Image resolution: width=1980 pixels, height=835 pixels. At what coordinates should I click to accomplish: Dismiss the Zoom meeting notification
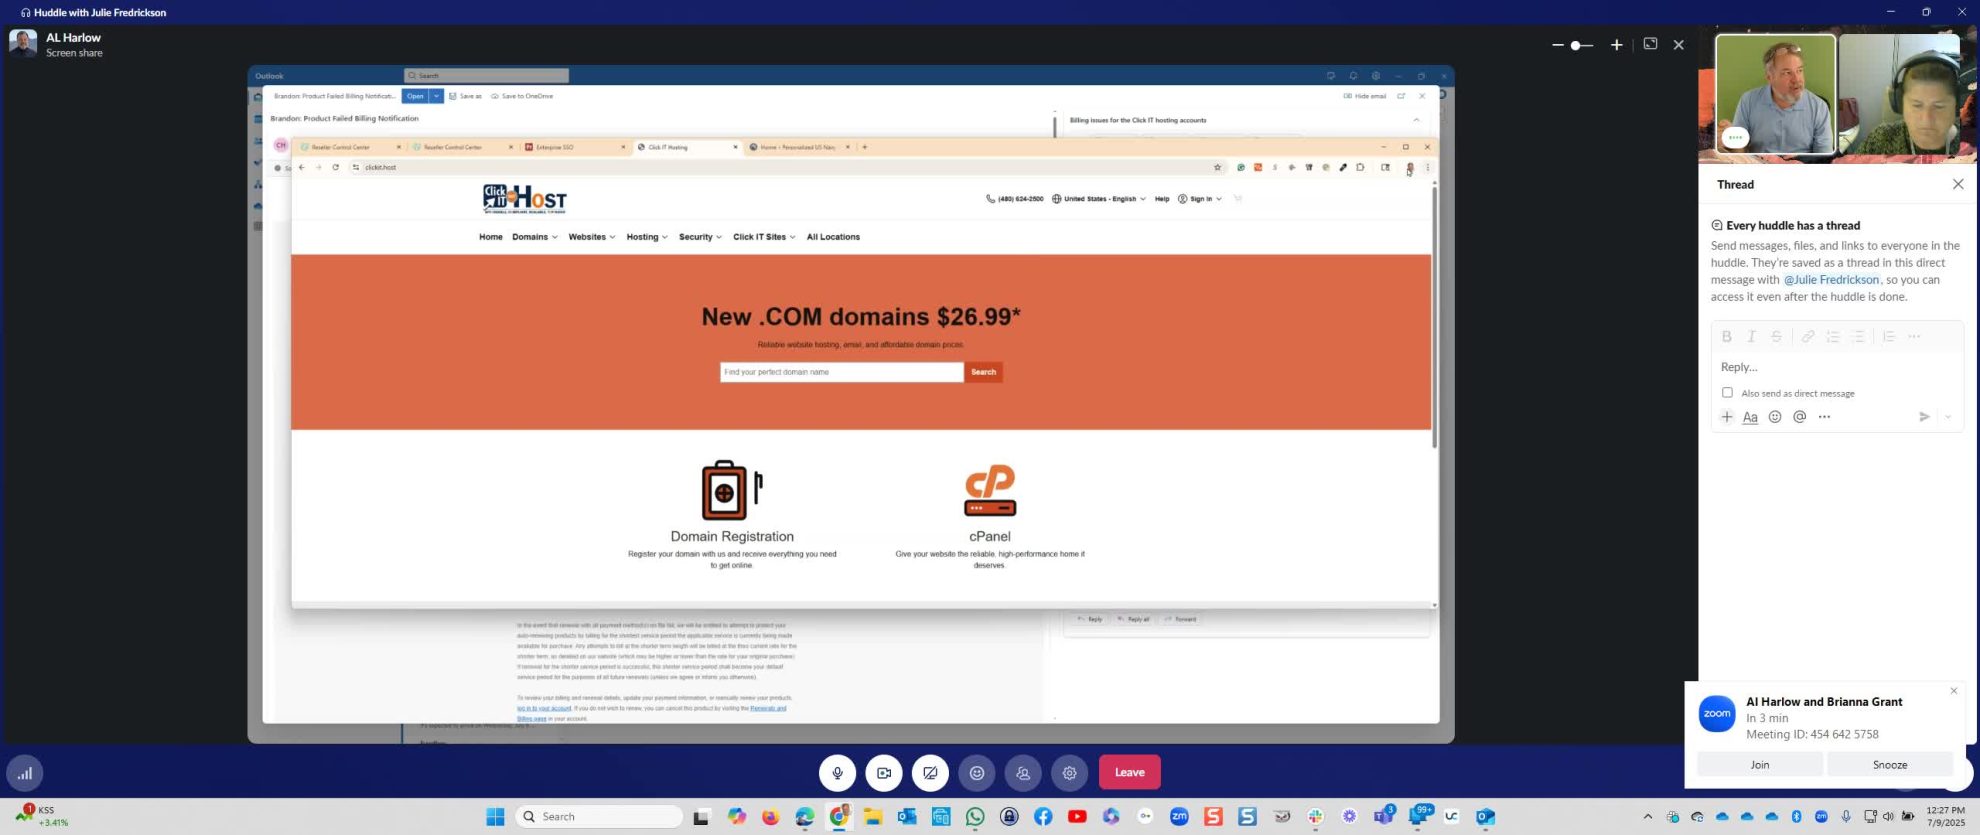1954,691
